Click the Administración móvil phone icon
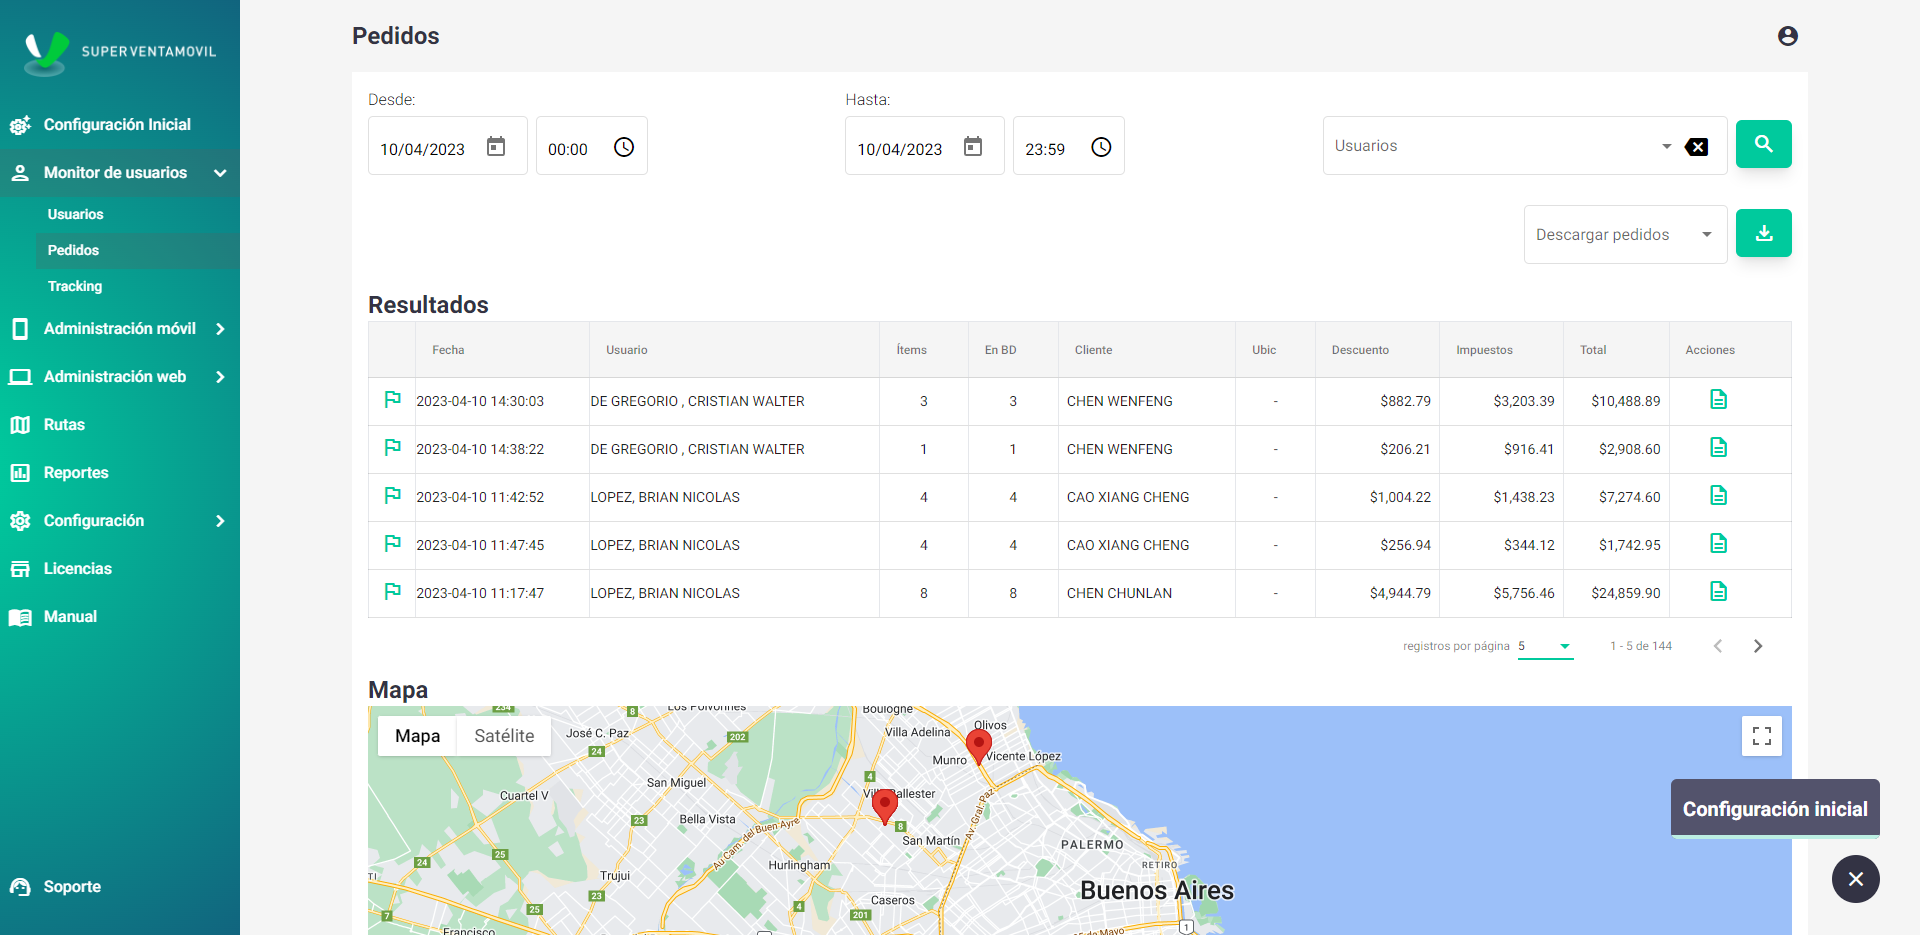Viewport: 1920px width, 935px height. (x=20, y=329)
